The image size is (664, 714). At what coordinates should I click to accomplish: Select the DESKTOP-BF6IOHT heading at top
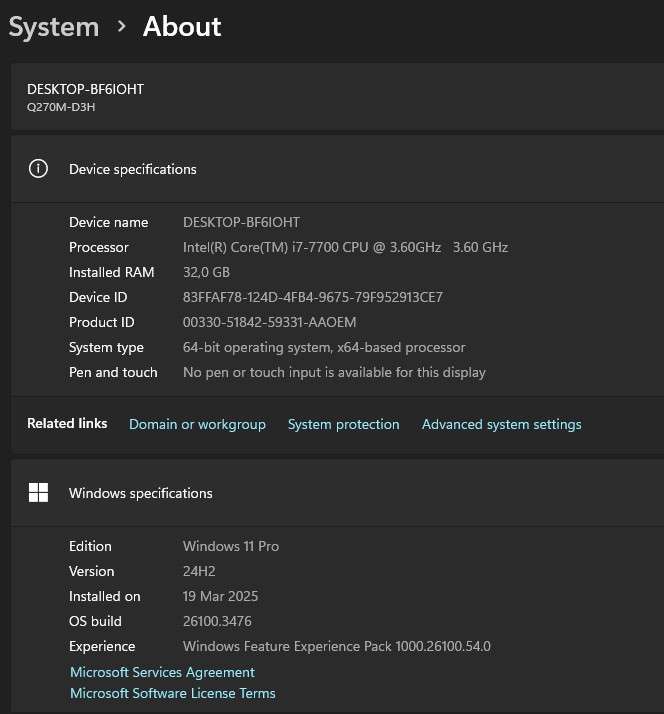pos(85,89)
